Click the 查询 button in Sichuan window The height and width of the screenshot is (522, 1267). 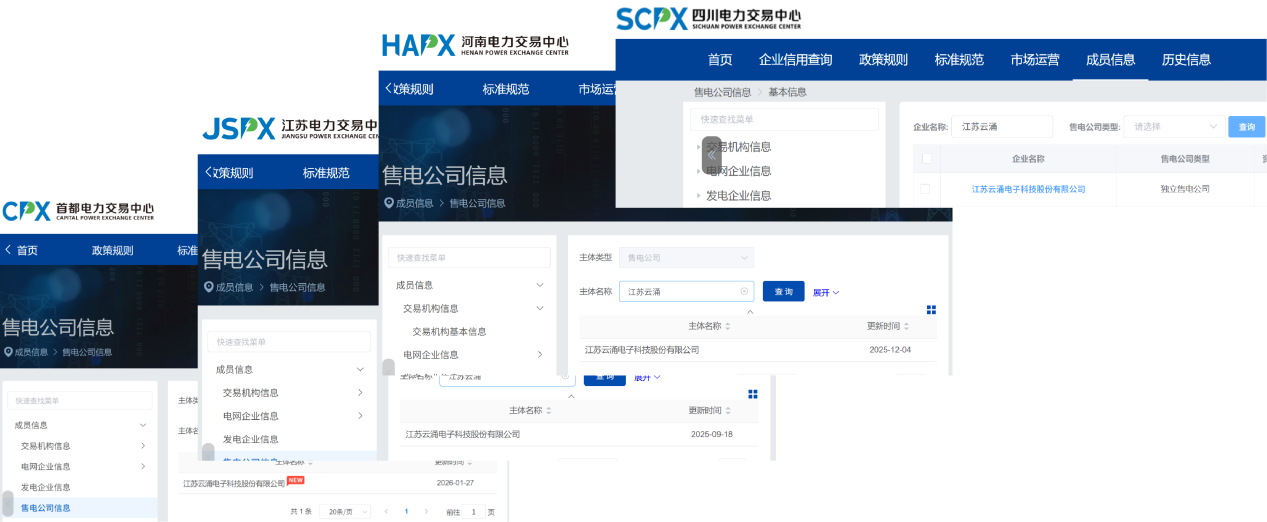click(1246, 127)
